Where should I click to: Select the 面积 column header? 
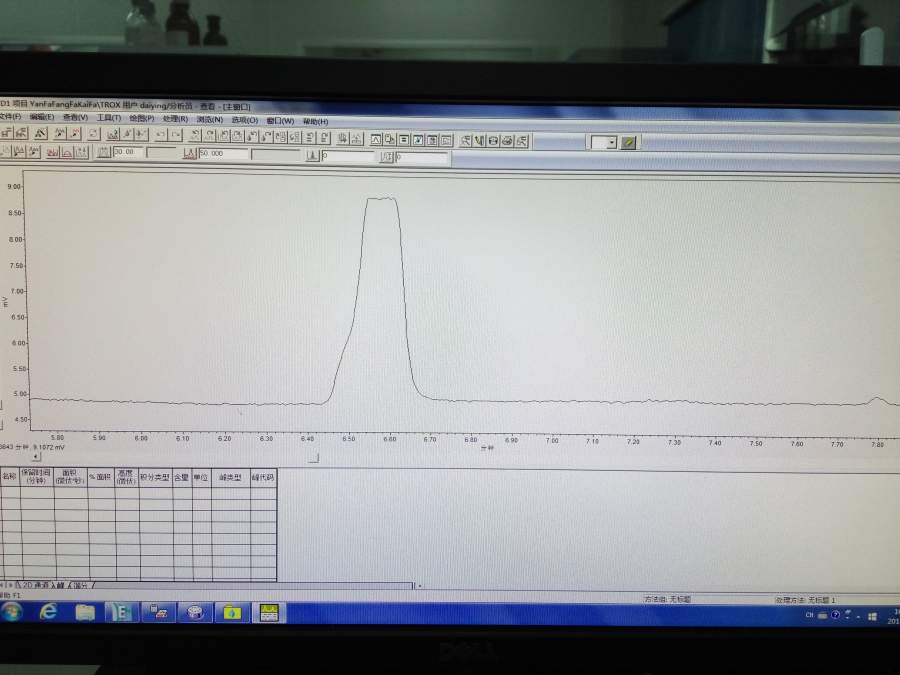tap(70, 476)
